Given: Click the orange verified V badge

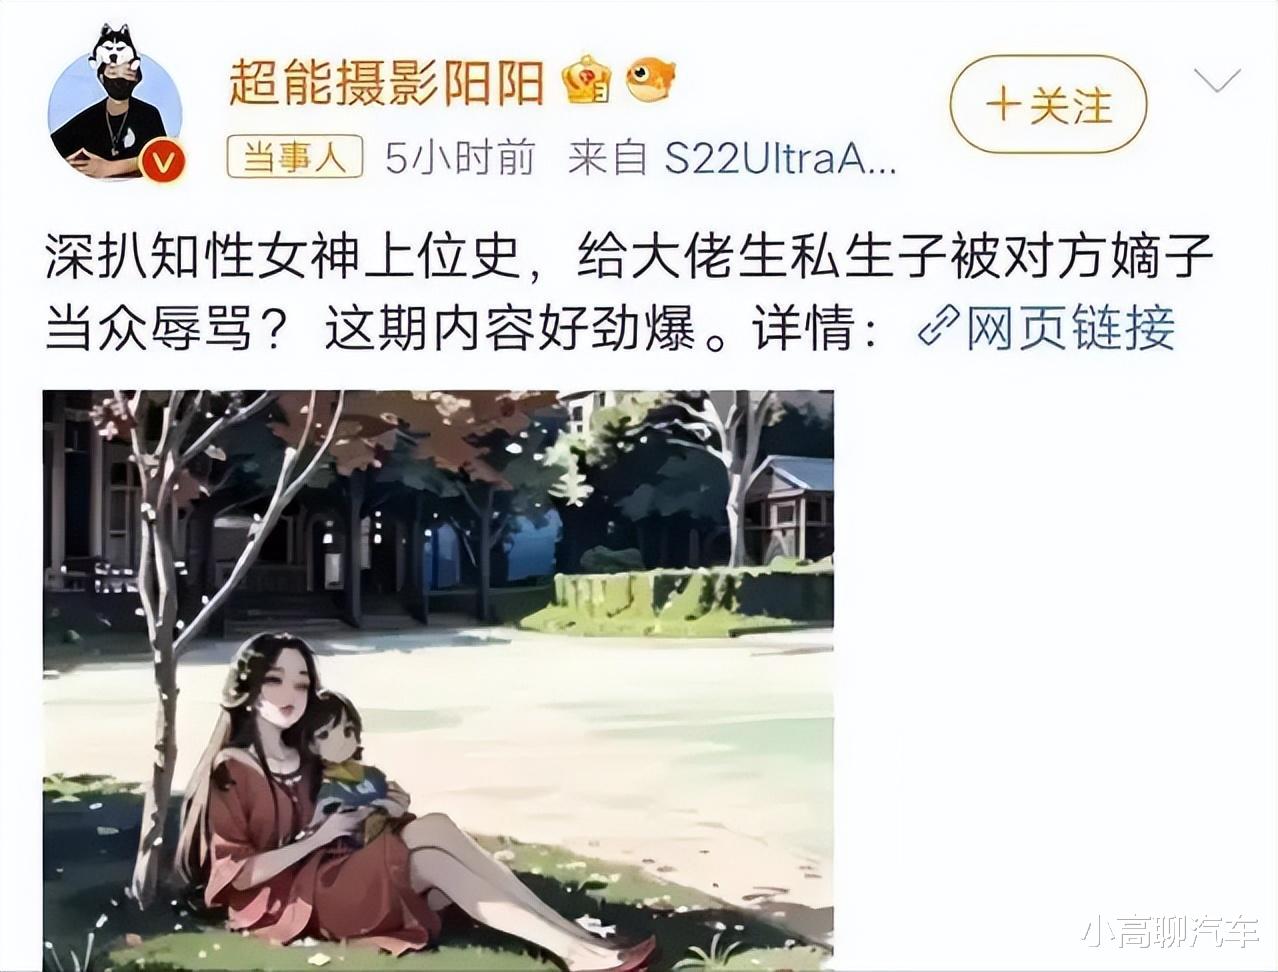Looking at the screenshot, I should [161, 160].
